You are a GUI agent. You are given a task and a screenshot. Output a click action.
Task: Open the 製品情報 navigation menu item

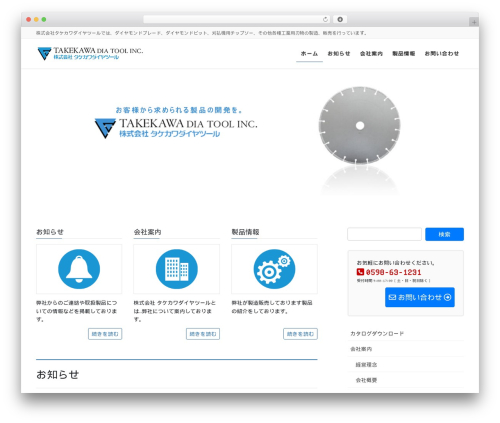click(403, 53)
